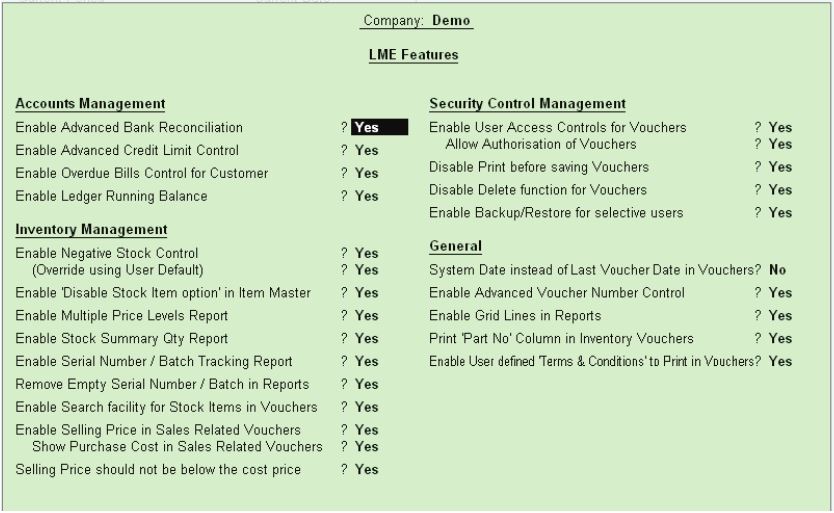Click the Company Demo title at top

417,21
